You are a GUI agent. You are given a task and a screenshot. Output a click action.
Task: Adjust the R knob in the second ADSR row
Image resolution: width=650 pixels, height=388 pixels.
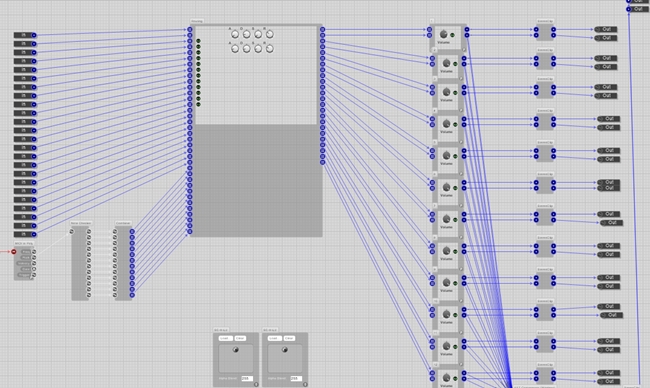tap(270, 48)
